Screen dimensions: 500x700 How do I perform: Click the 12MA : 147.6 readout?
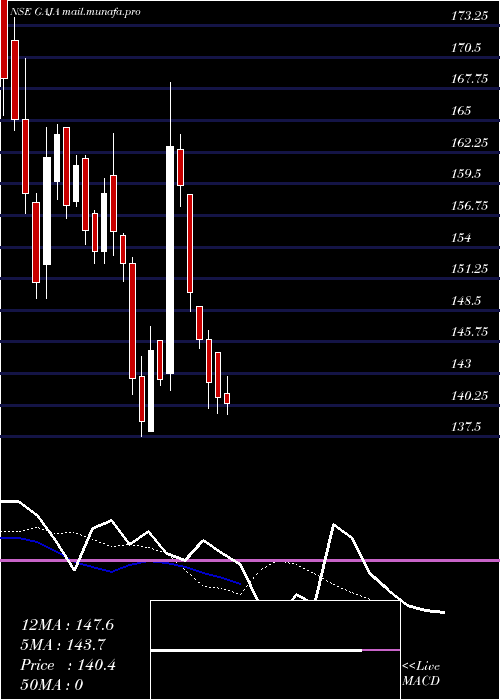point(67,625)
